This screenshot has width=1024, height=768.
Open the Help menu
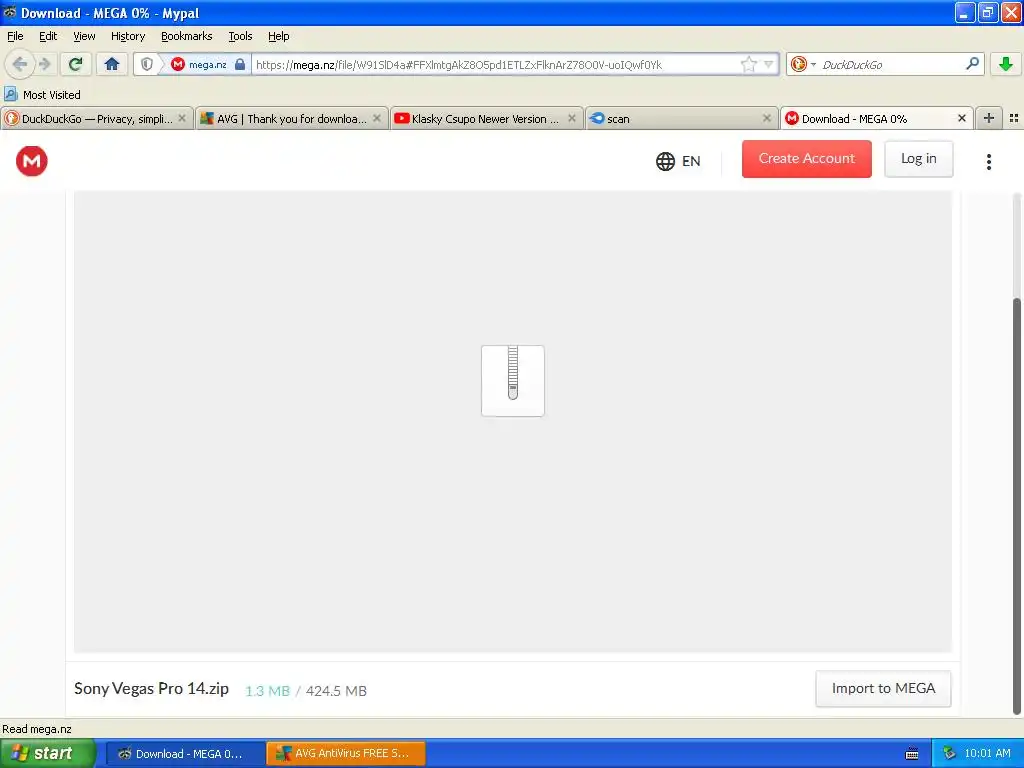tap(278, 36)
